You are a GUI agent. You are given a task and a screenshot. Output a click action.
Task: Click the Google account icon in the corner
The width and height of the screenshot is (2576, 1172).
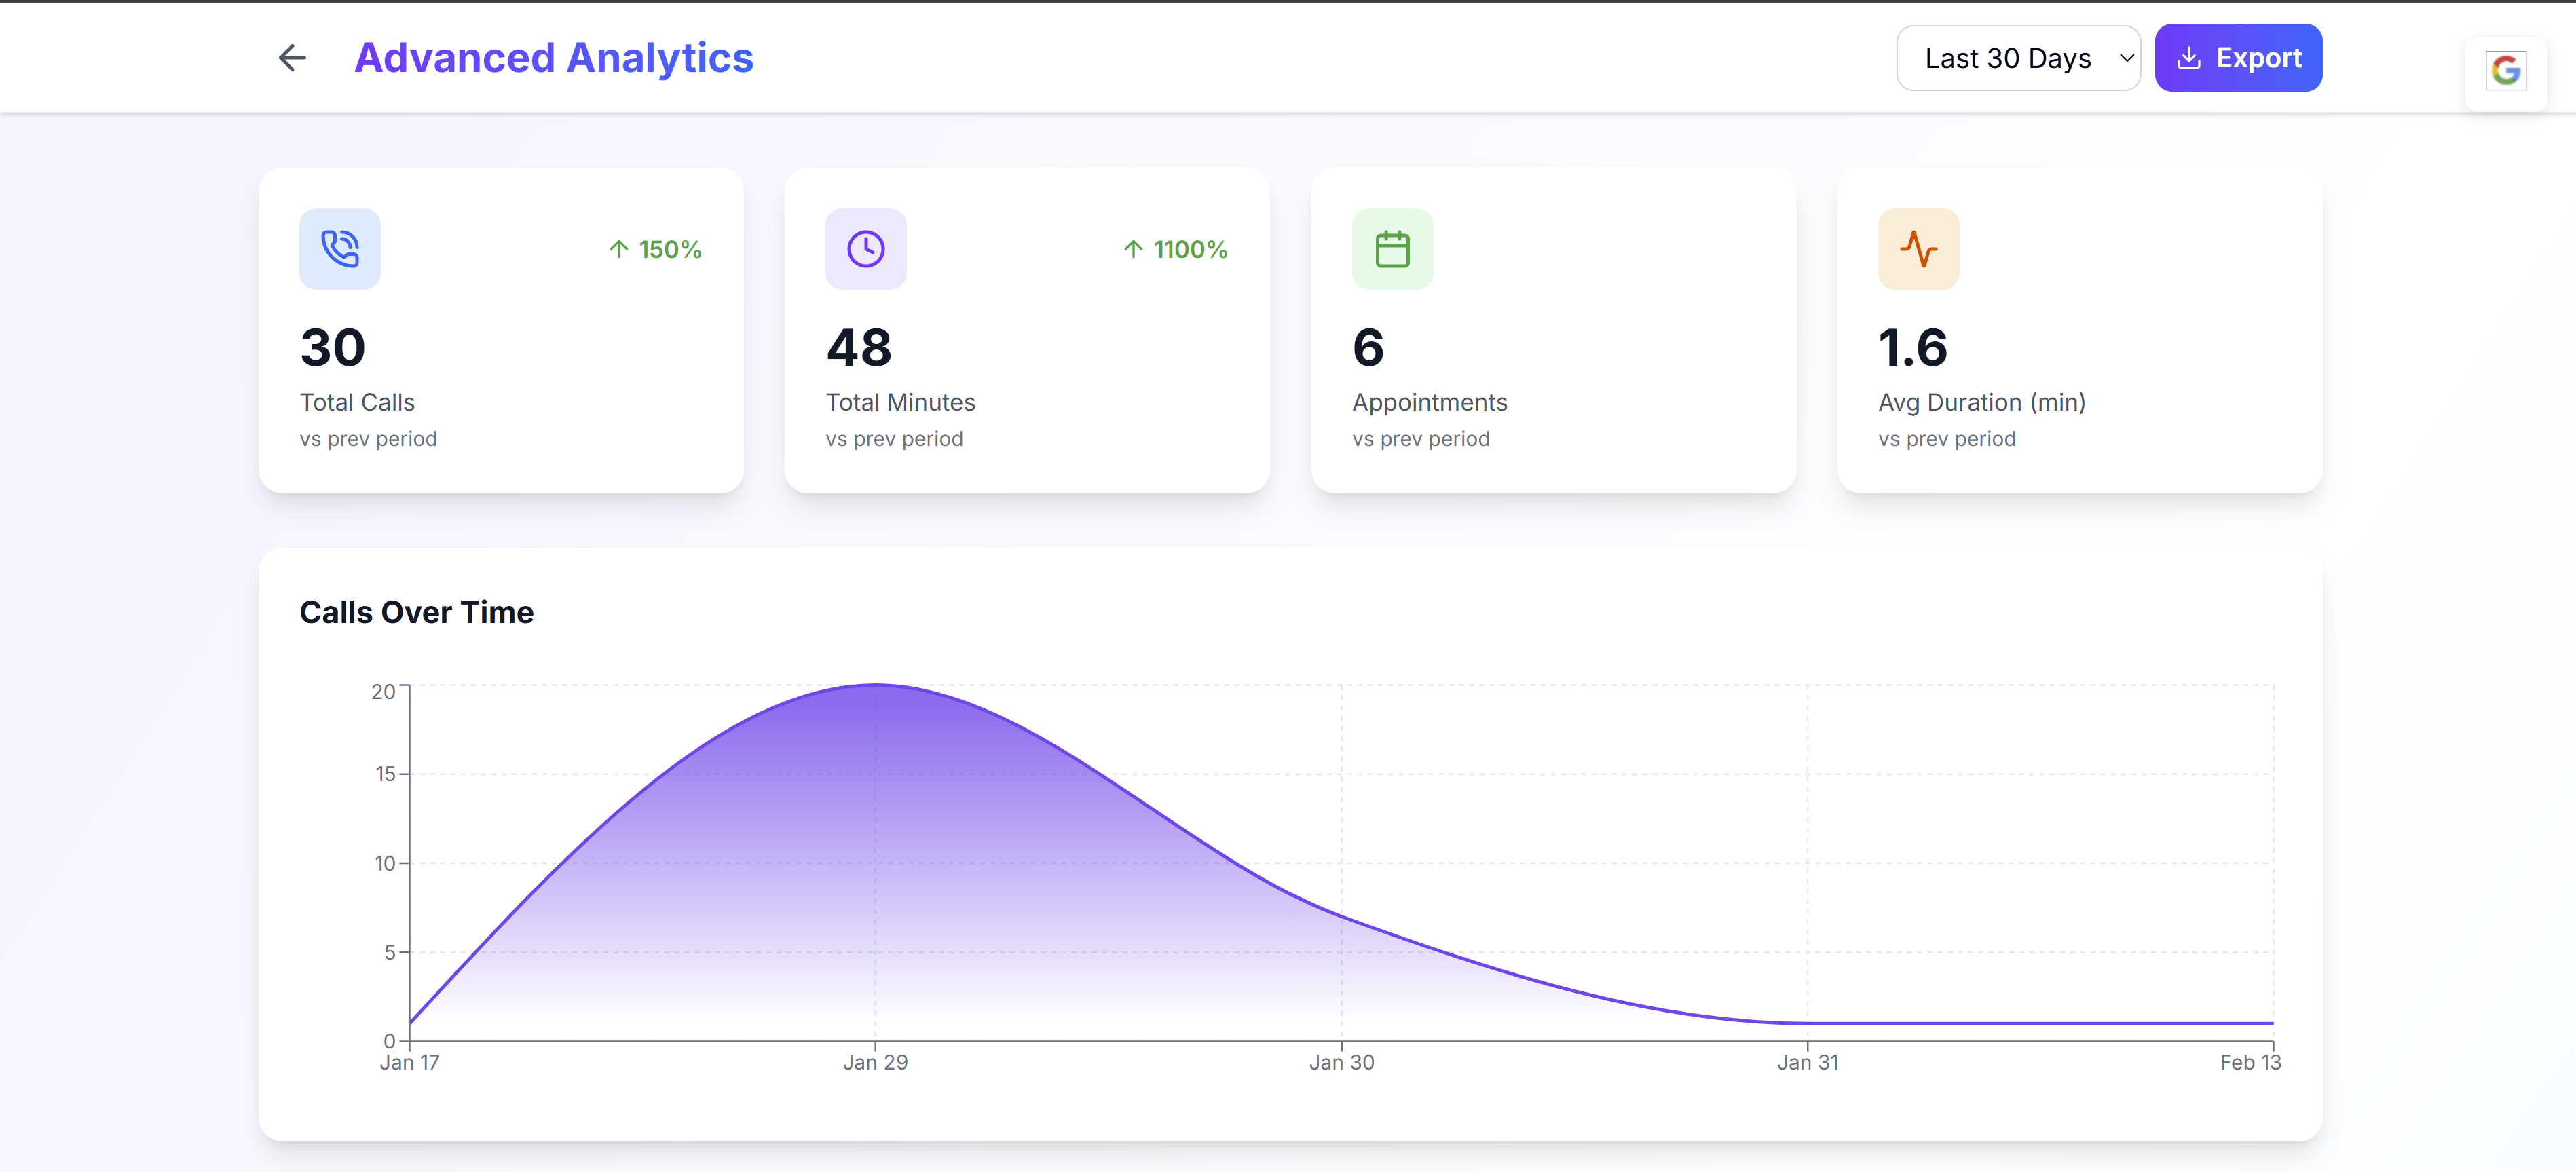2506,70
